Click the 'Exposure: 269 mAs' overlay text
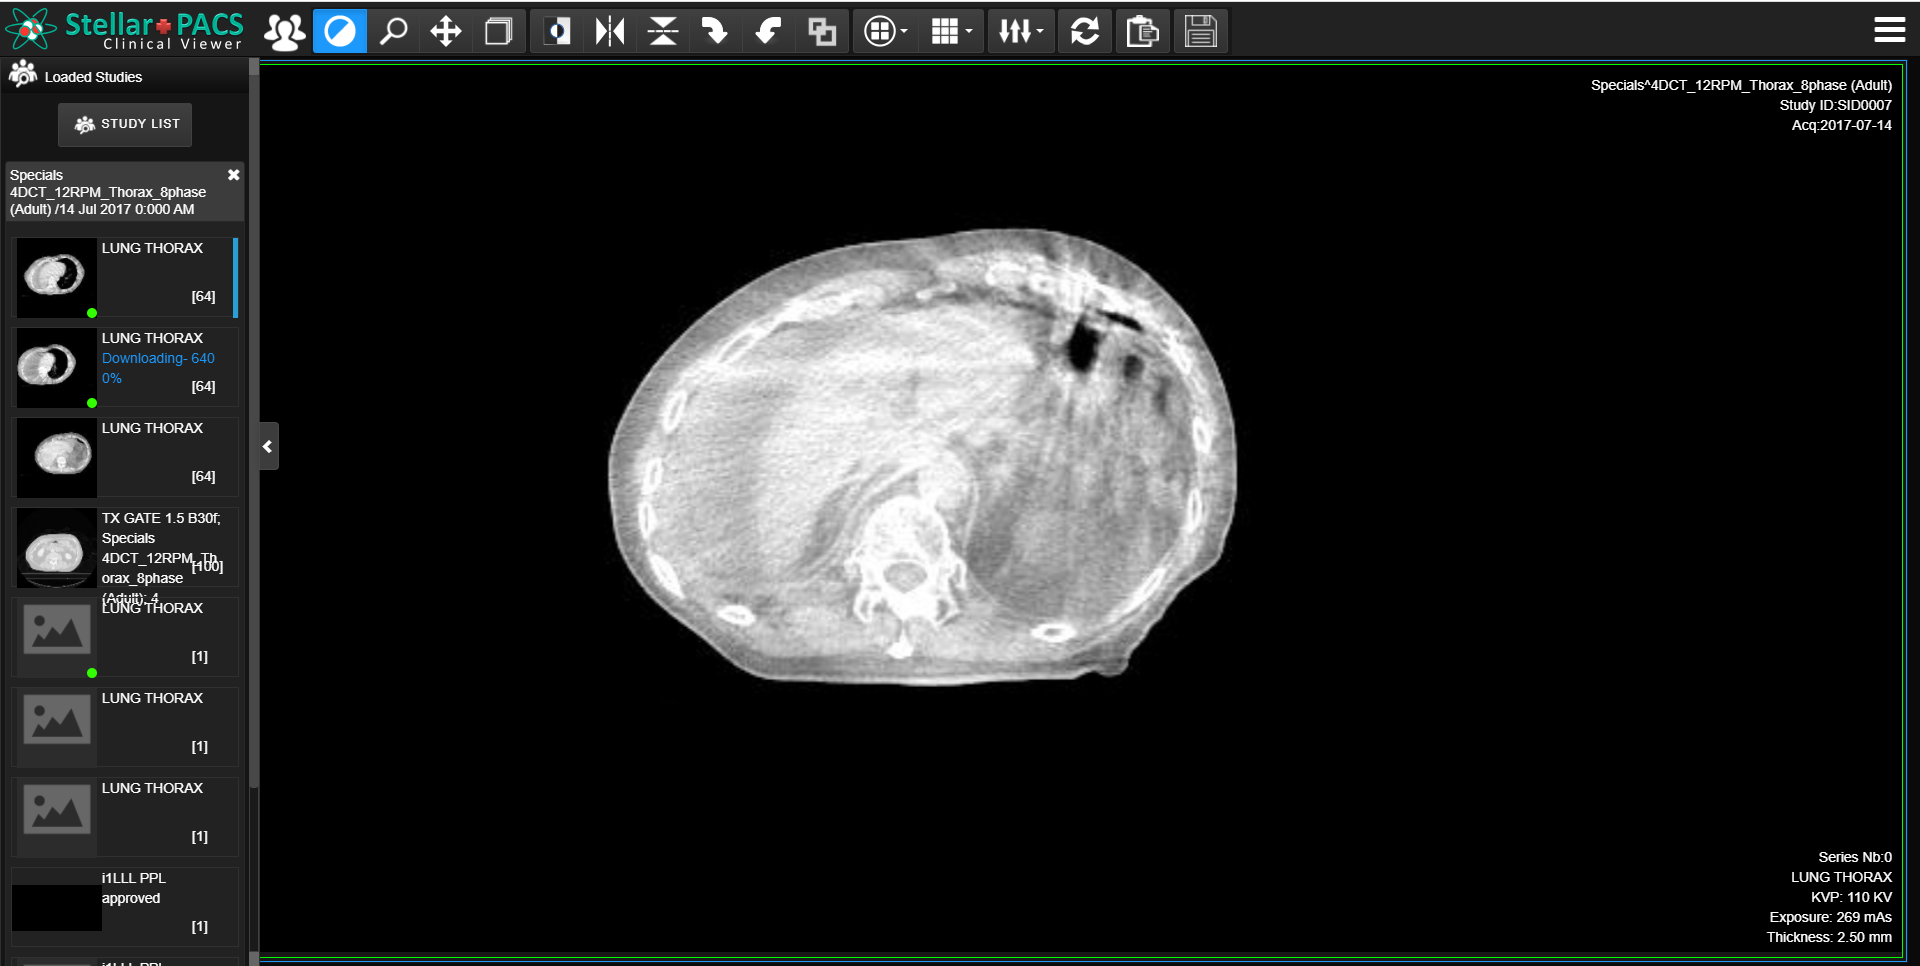The image size is (1920, 966). (x=1830, y=917)
